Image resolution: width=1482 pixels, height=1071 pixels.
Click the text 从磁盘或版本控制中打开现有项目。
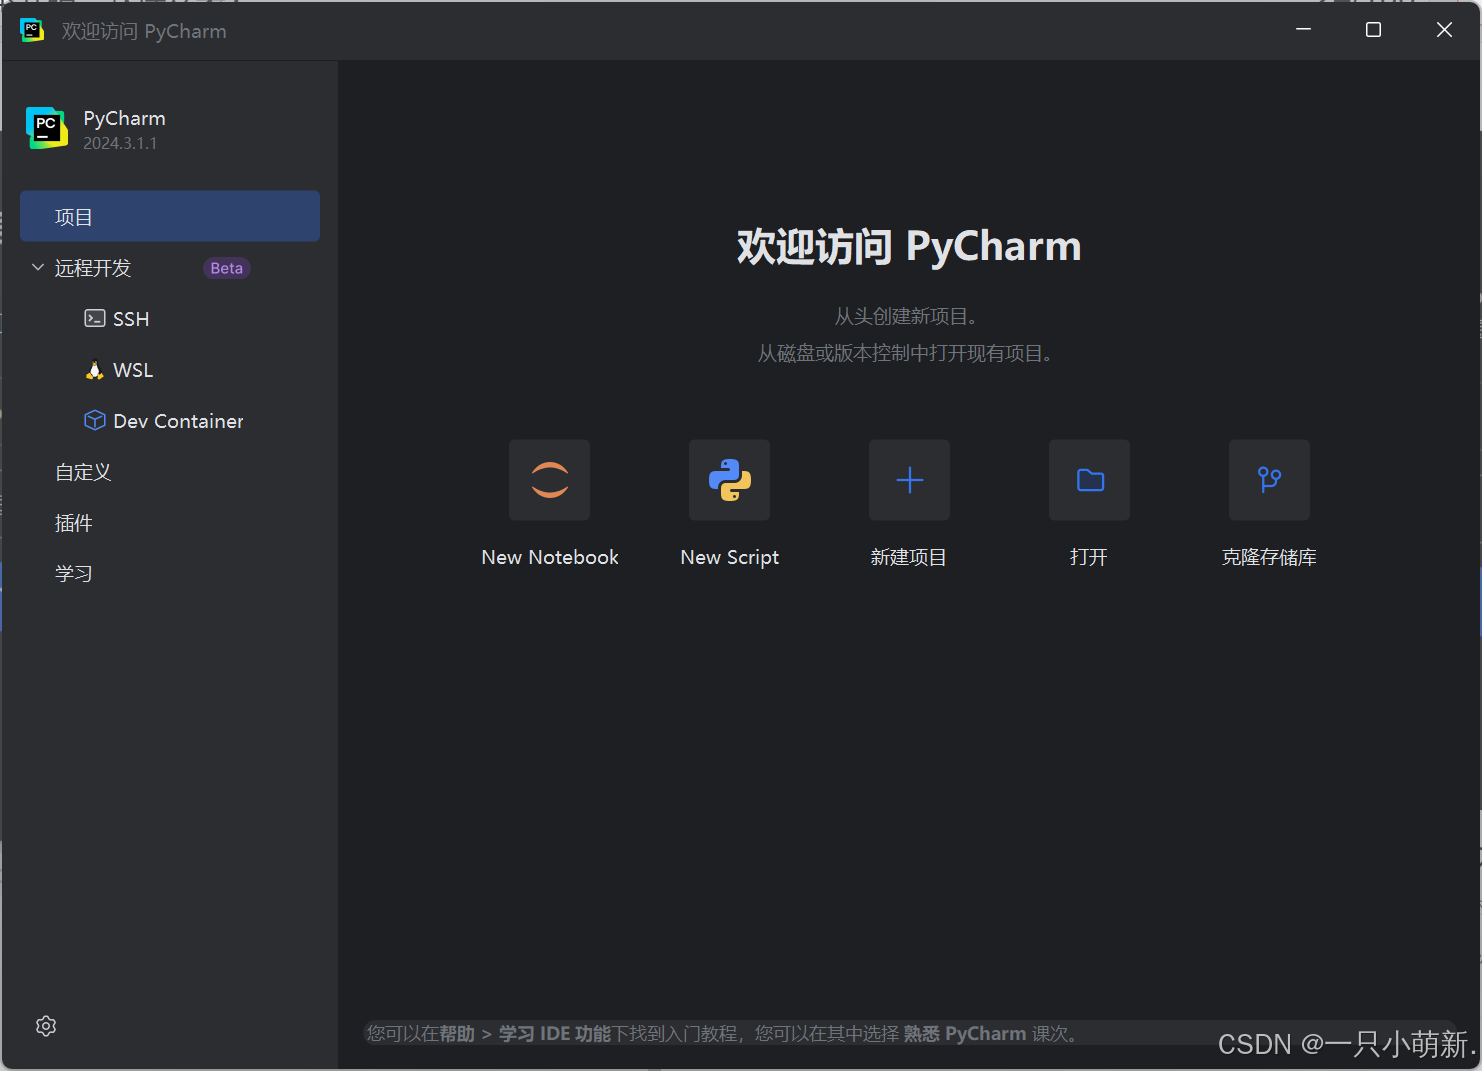coord(907,353)
